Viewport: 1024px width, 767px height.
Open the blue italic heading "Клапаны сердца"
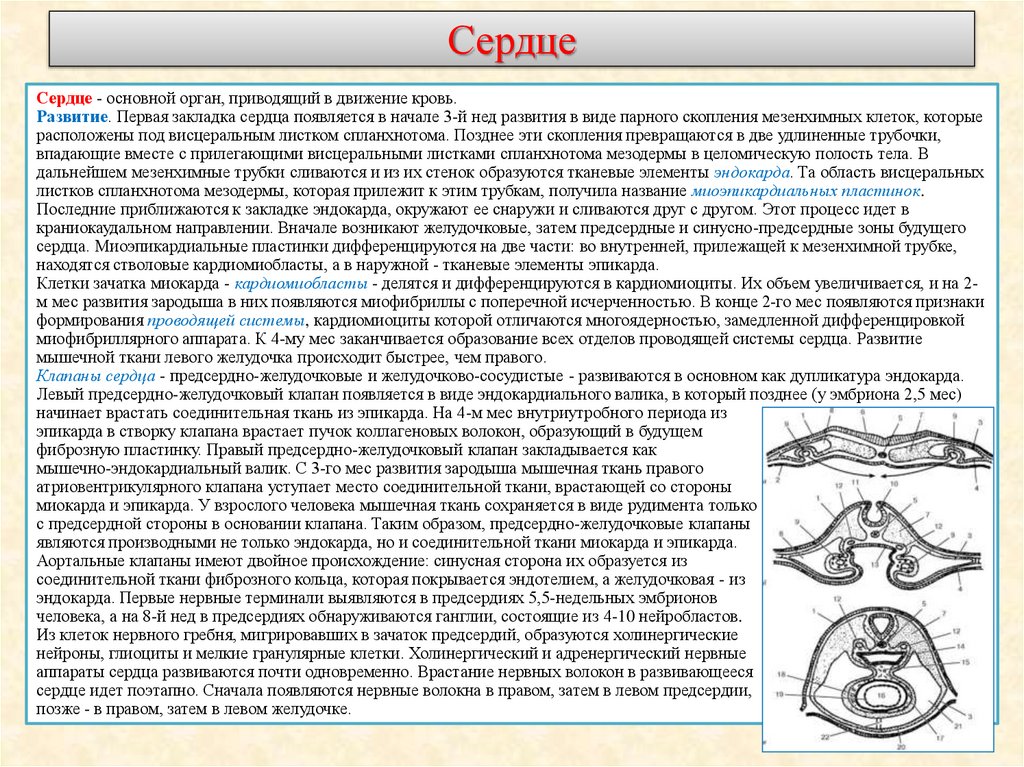96,375
